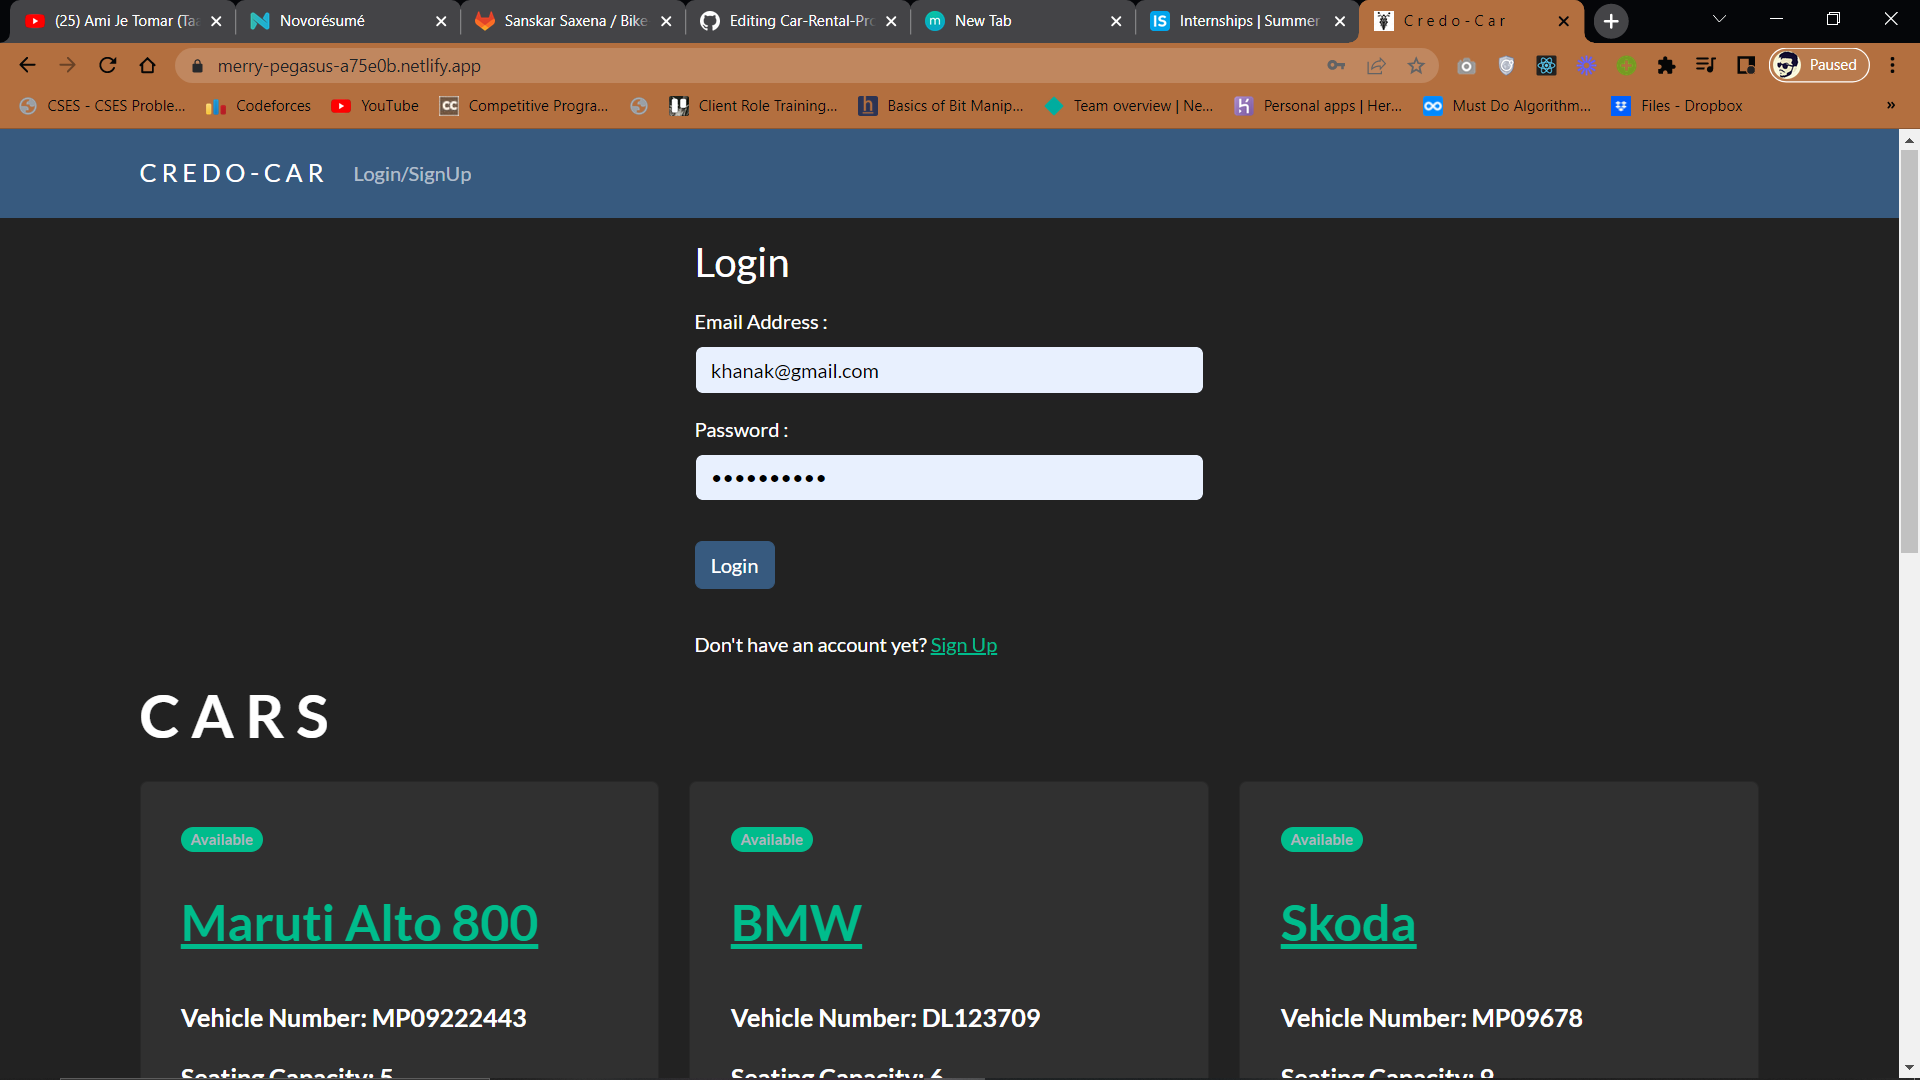1920x1080 pixels.
Task: Reload the Credo-Car page
Action: pos(107,65)
